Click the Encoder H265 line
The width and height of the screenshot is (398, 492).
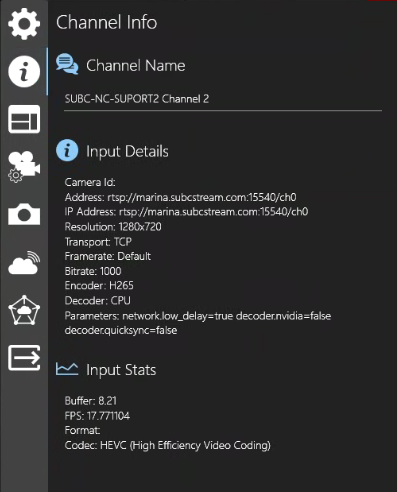pos(99,286)
